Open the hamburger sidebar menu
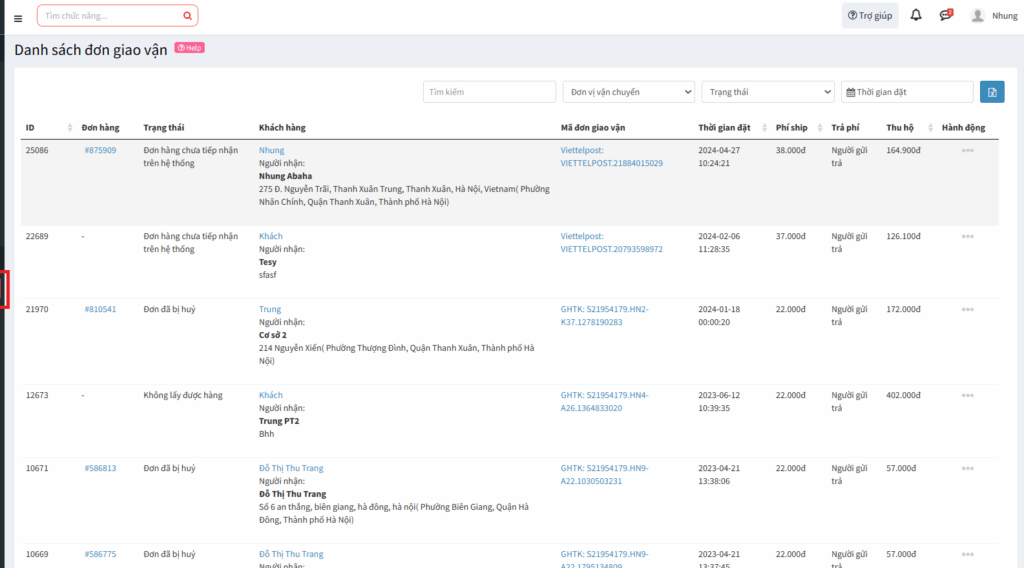 tap(17, 17)
